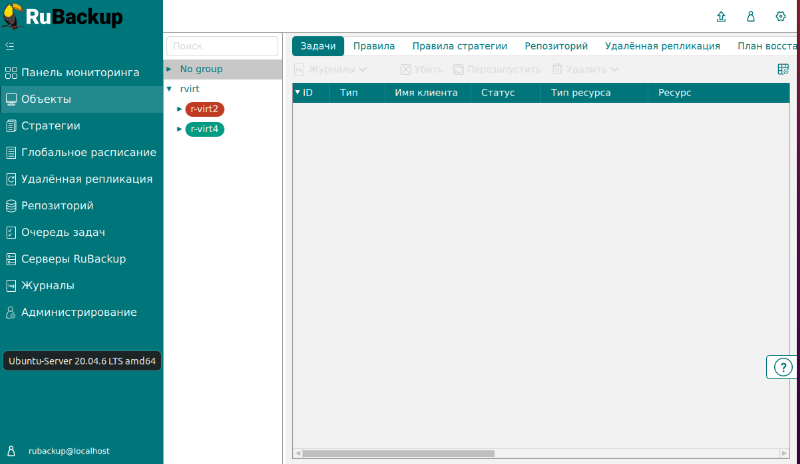Expand the r-virt2 client node
Viewport: 800px width, 464px height.
pos(179,109)
